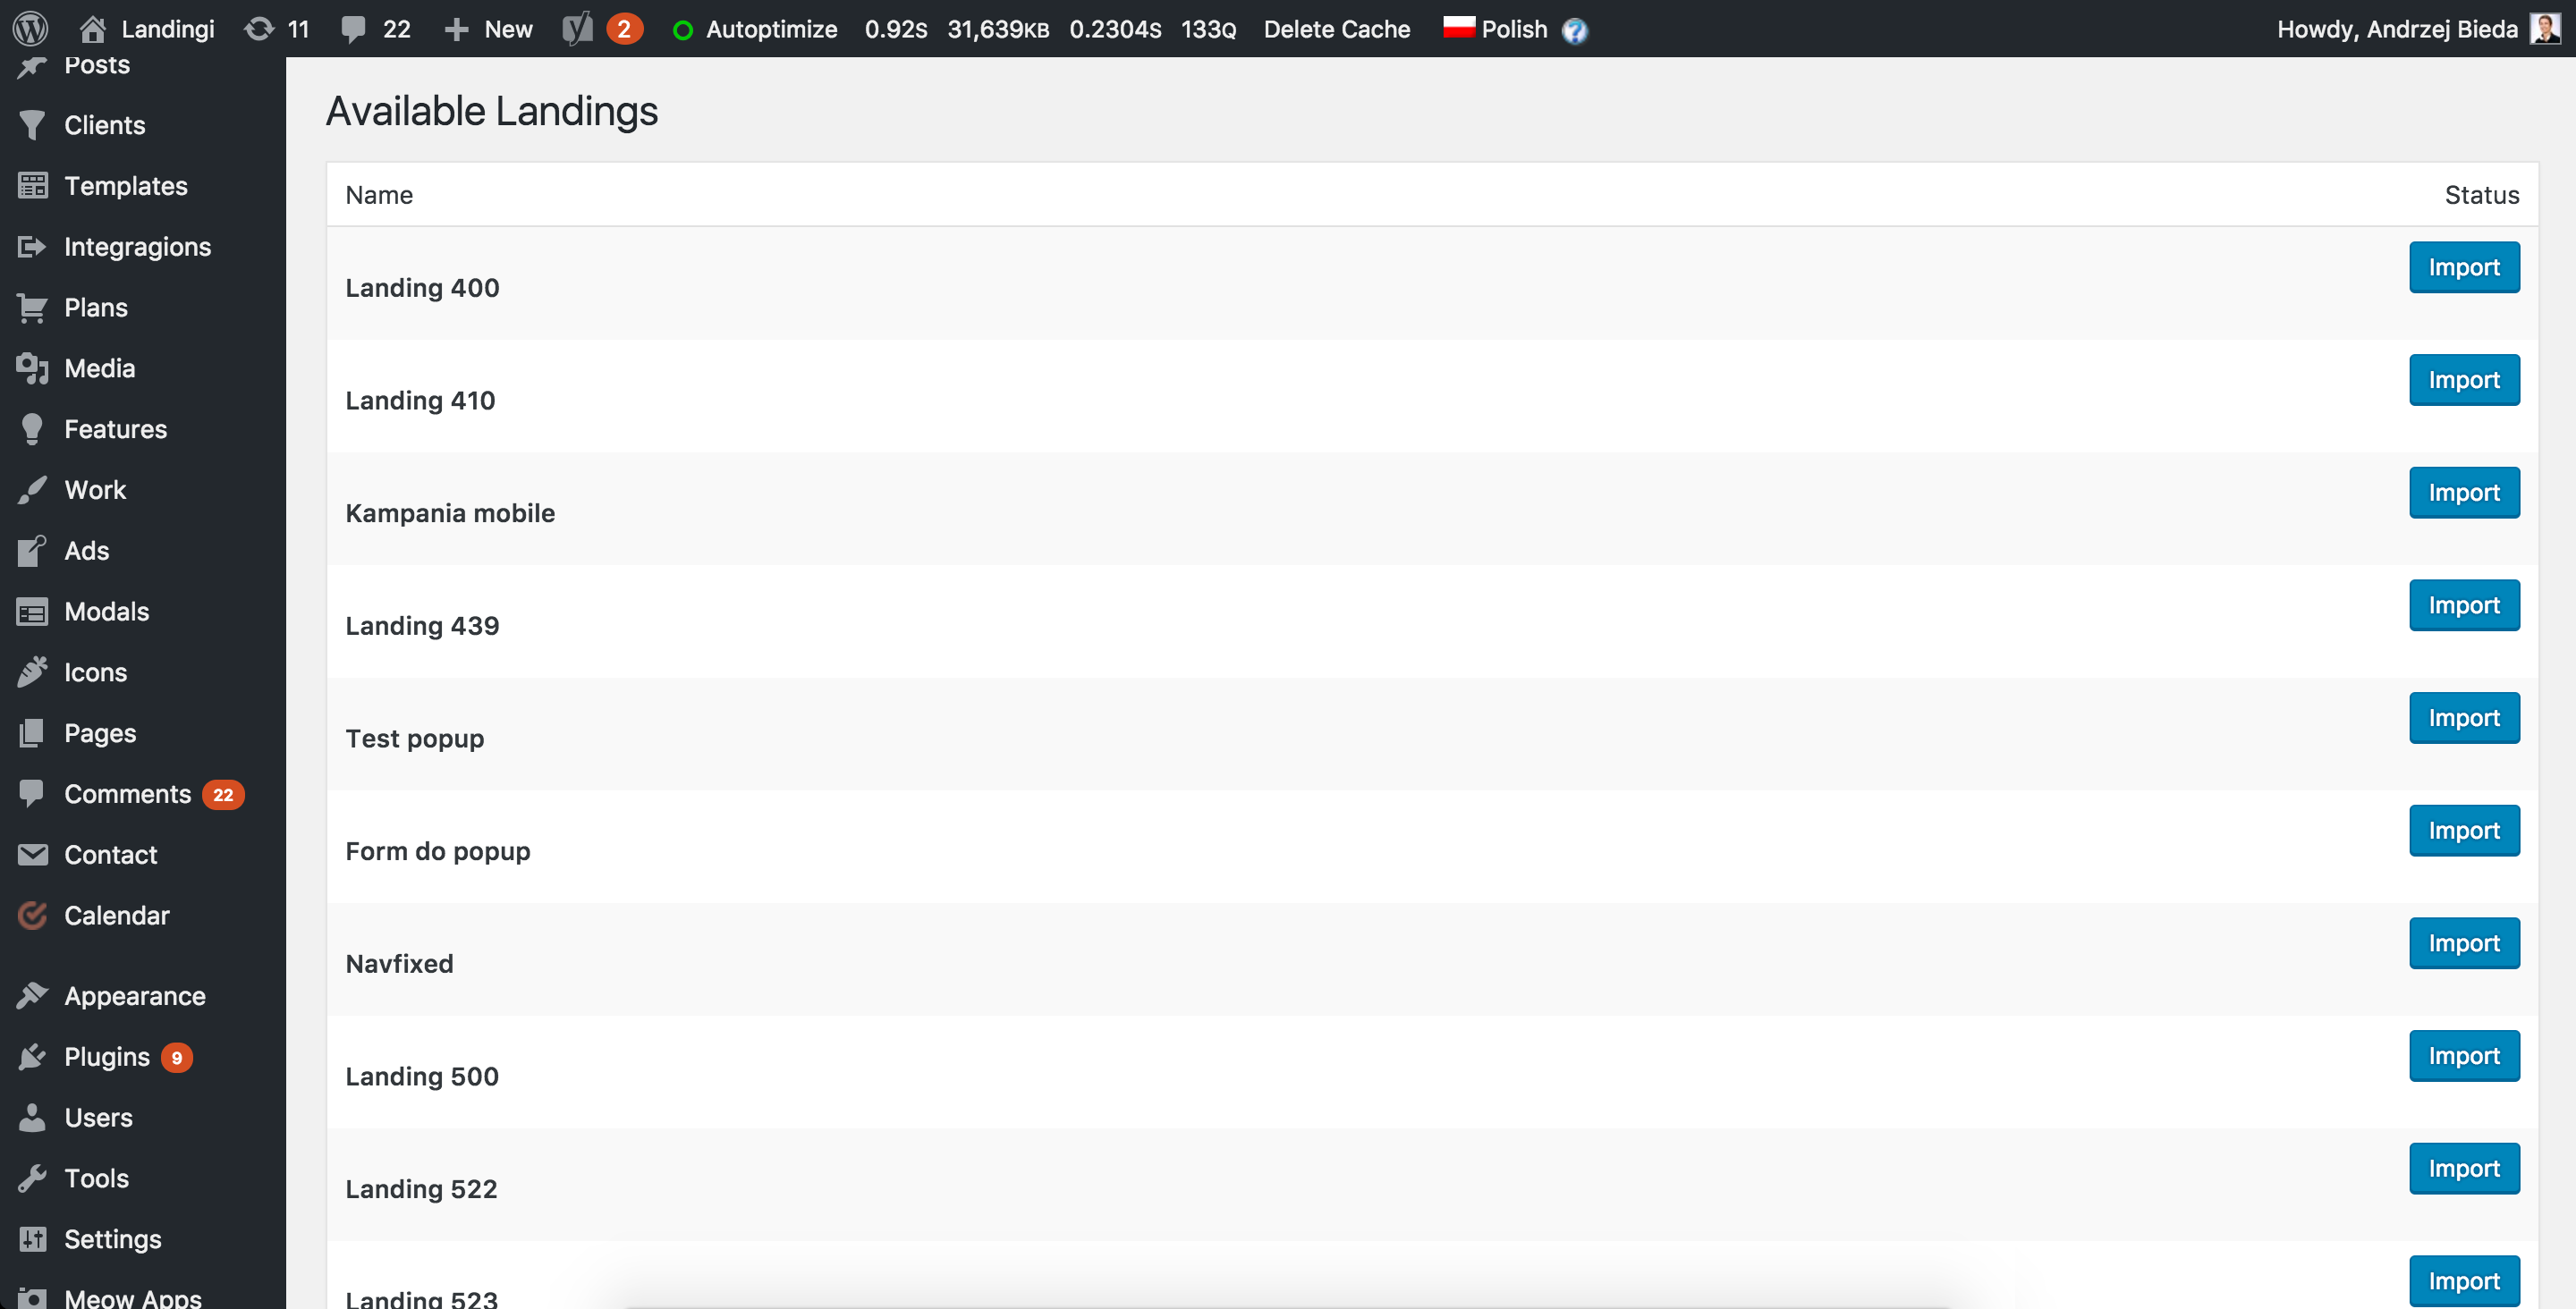Open the Clients menu item
The image size is (2576, 1309).
pos(104,123)
